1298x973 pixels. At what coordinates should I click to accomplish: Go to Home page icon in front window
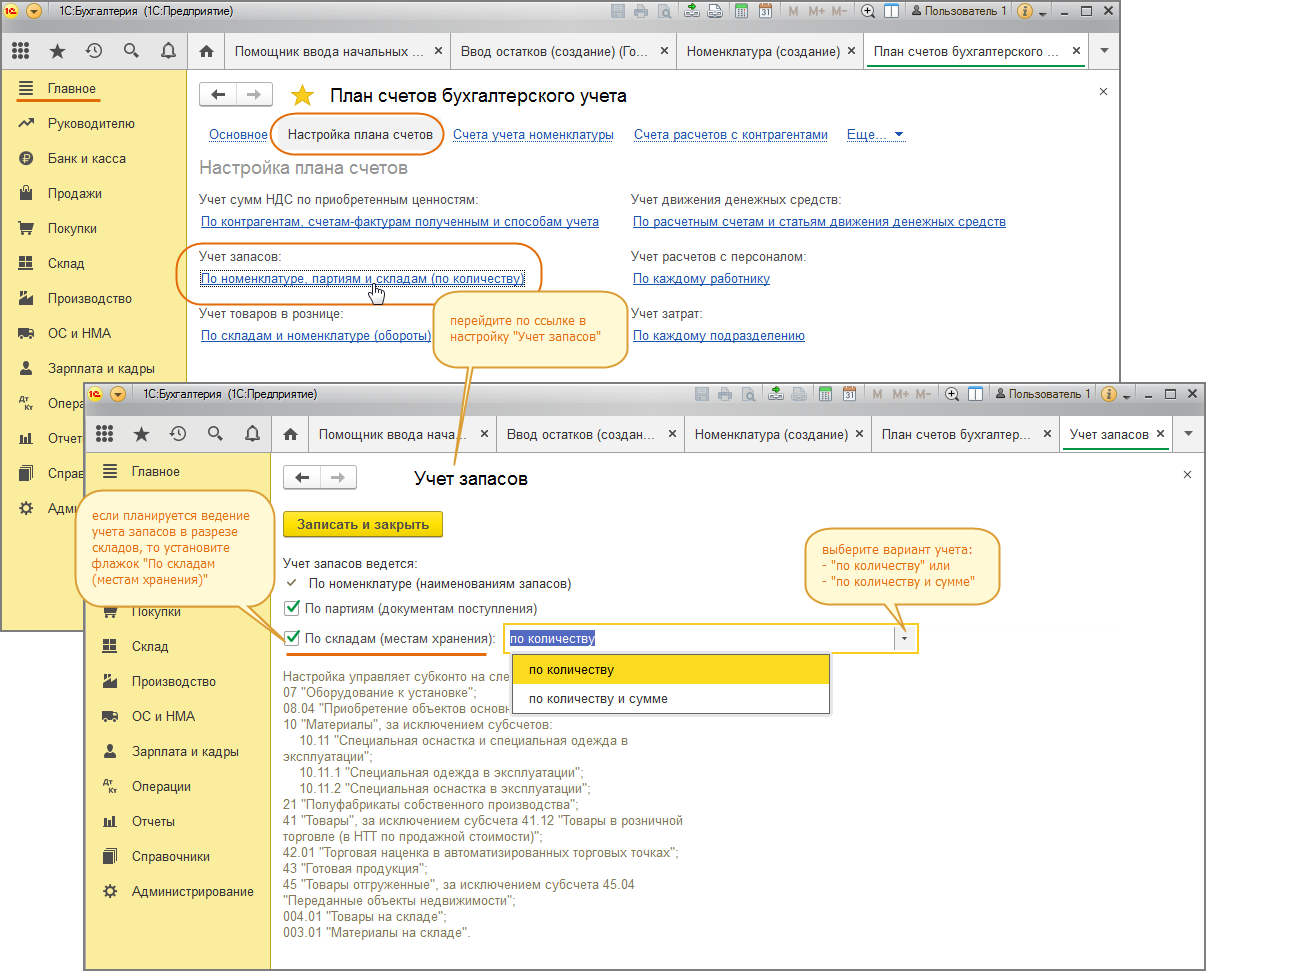[290, 434]
